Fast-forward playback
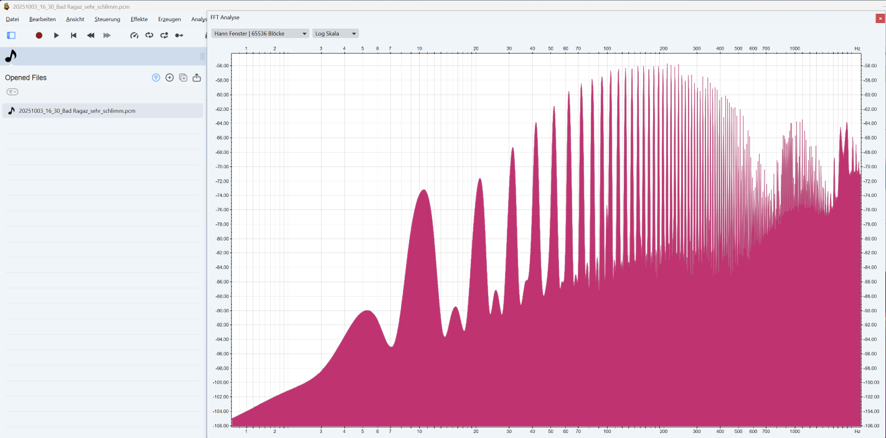886x438 pixels. 107,35
